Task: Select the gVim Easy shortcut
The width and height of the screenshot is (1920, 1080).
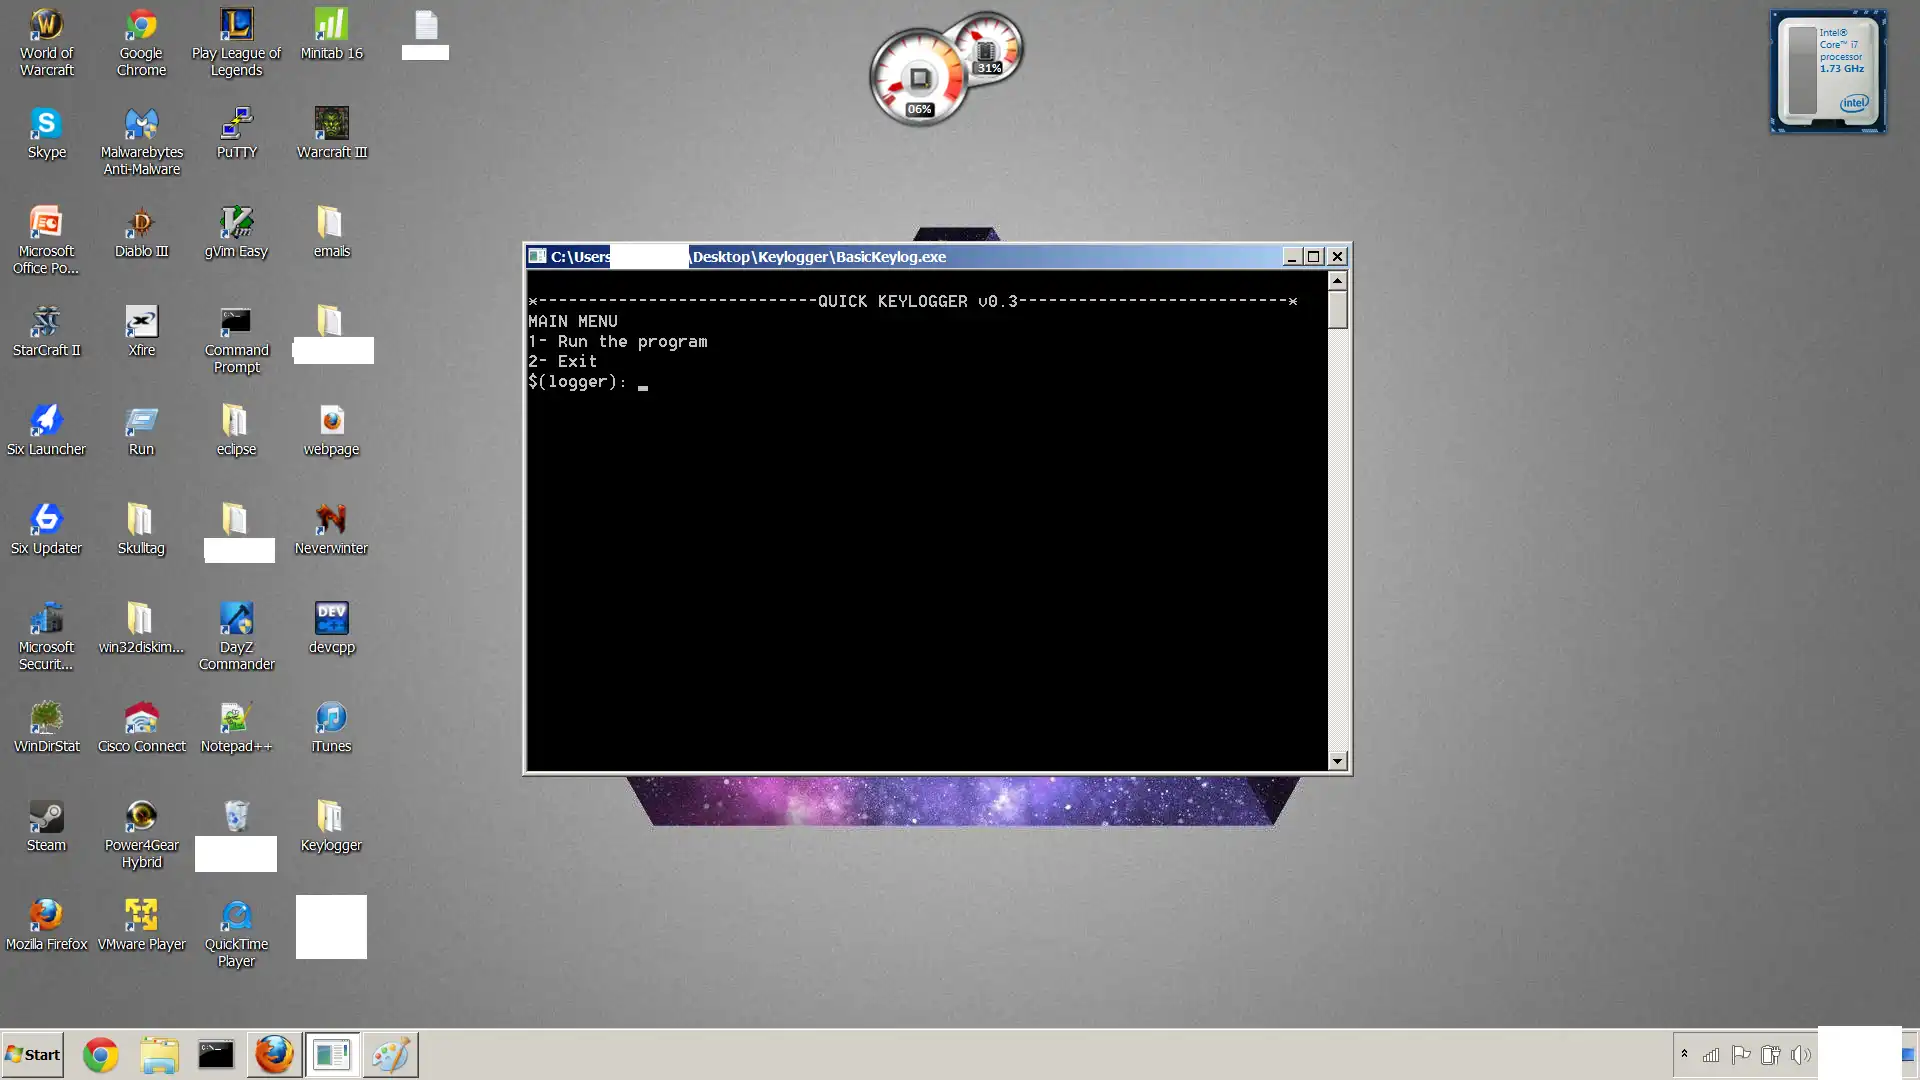Action: coord(236,223)
